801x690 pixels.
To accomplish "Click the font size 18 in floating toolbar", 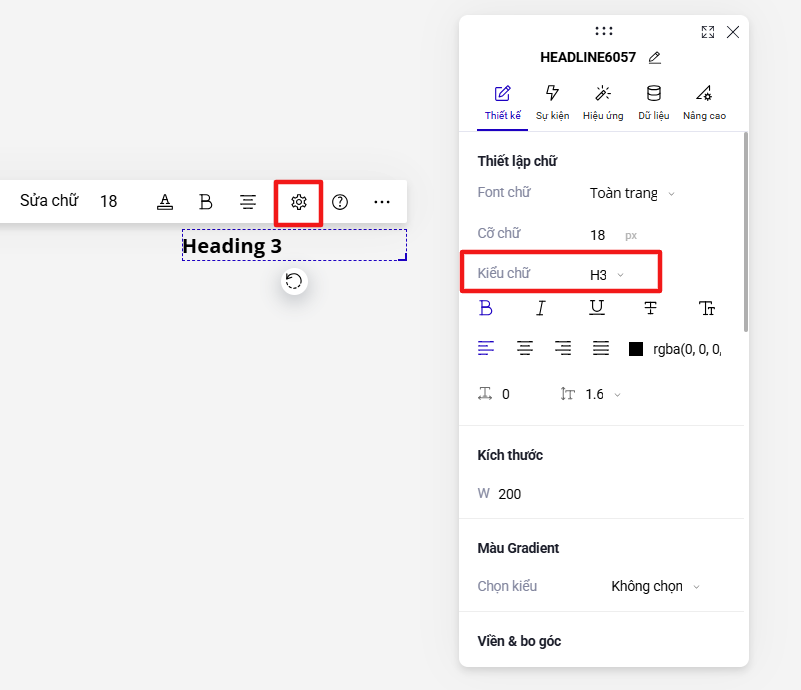I will click(109, 202).
